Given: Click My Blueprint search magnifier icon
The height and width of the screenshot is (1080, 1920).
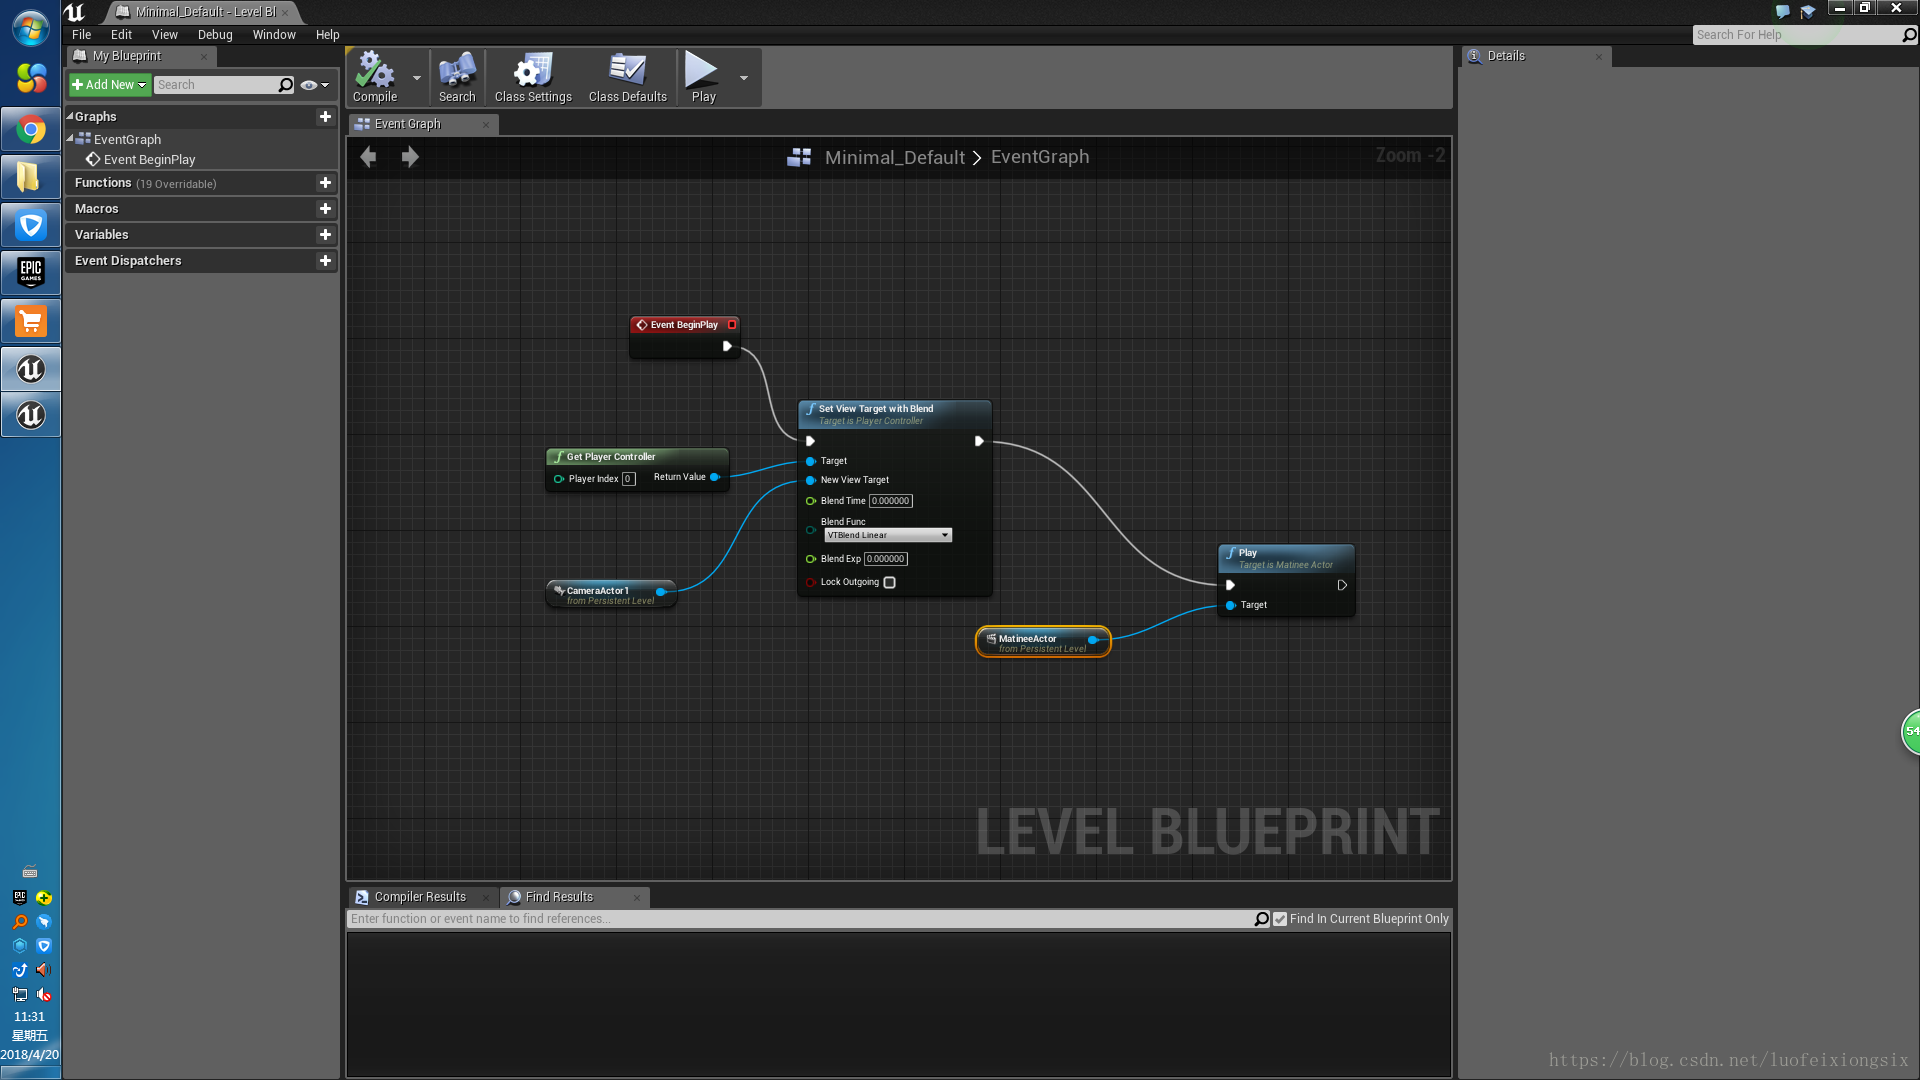Looking at the screenshot, I should point(286,85).
